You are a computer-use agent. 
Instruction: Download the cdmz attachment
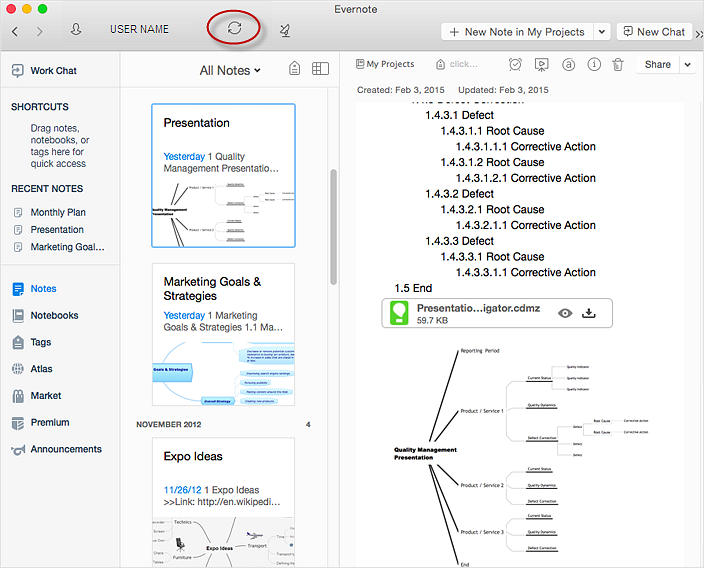tap(589, 313)
